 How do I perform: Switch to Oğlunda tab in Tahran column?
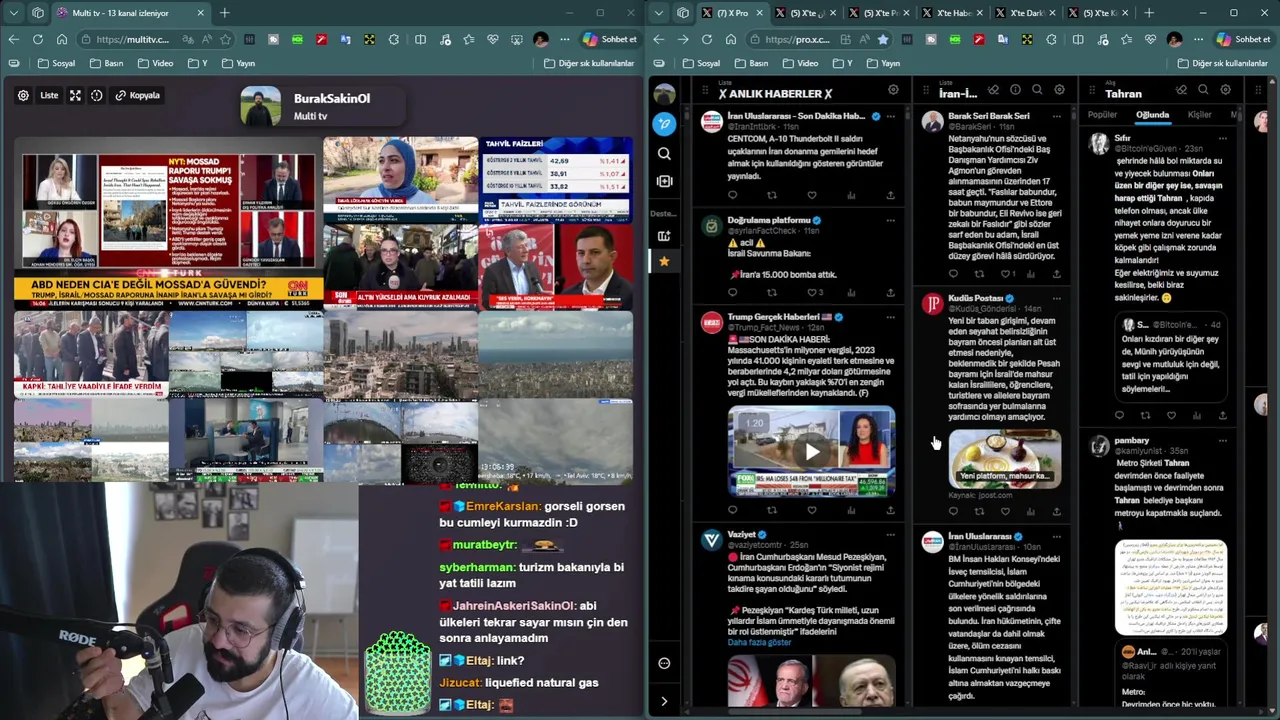(x=1152, y=115)
